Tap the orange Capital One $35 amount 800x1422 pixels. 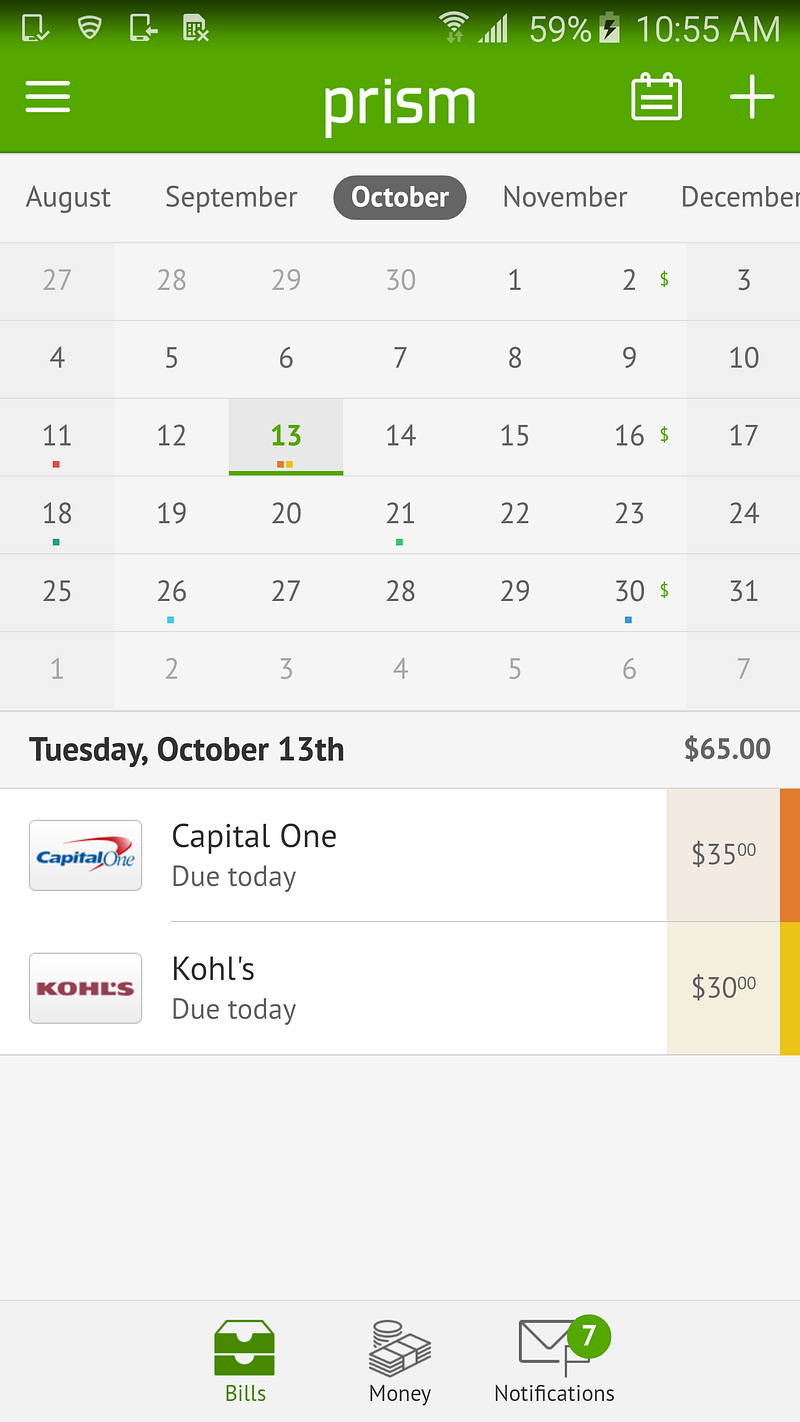click(723, 855)
